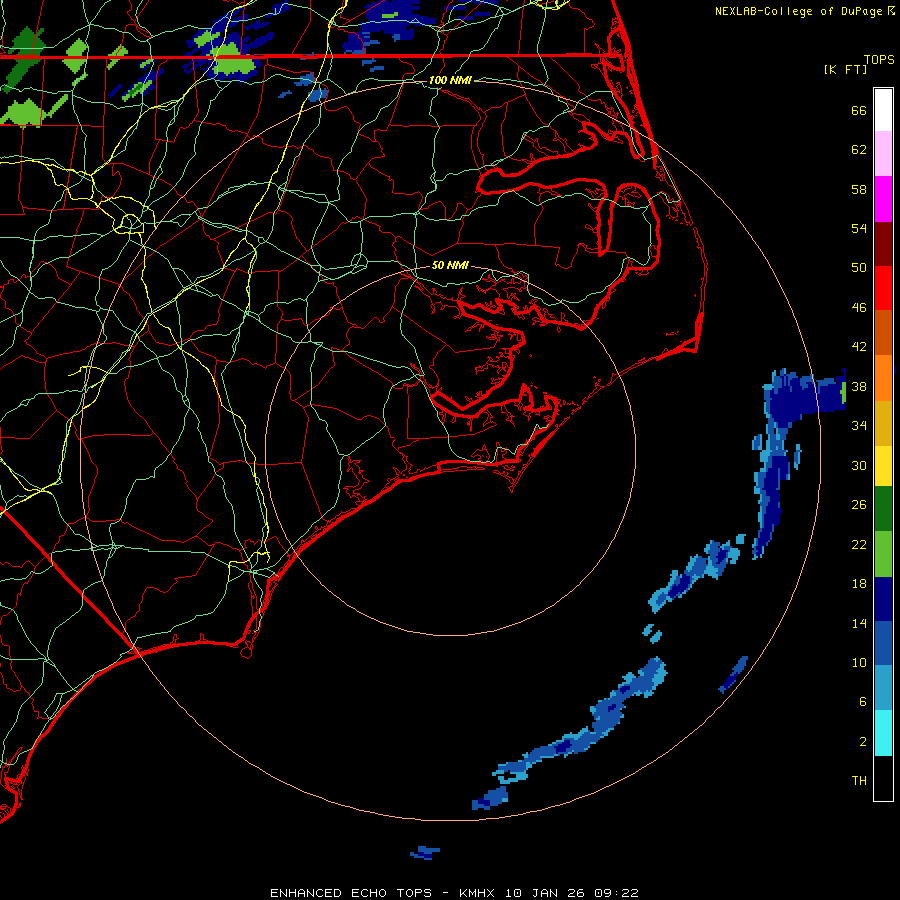This screenshot has width=900, height=900.
Task: Click the '50 NMI' range ring label
Action: [x=450, y=265]
